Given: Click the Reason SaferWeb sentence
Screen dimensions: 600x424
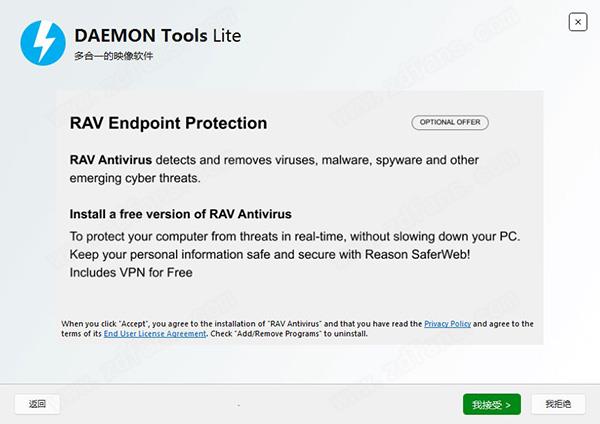Looking at the screenshot, I should 270,254.
